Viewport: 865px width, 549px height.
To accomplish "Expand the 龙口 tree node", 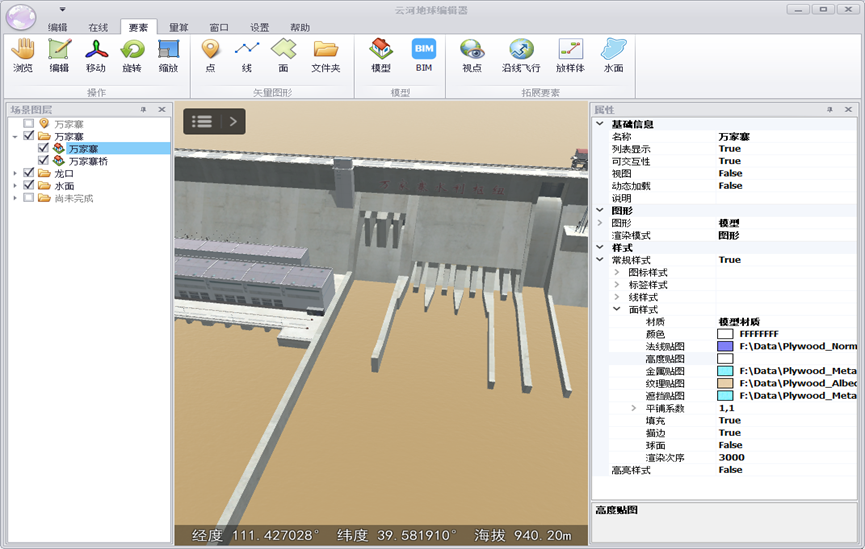I will point(15,173).
